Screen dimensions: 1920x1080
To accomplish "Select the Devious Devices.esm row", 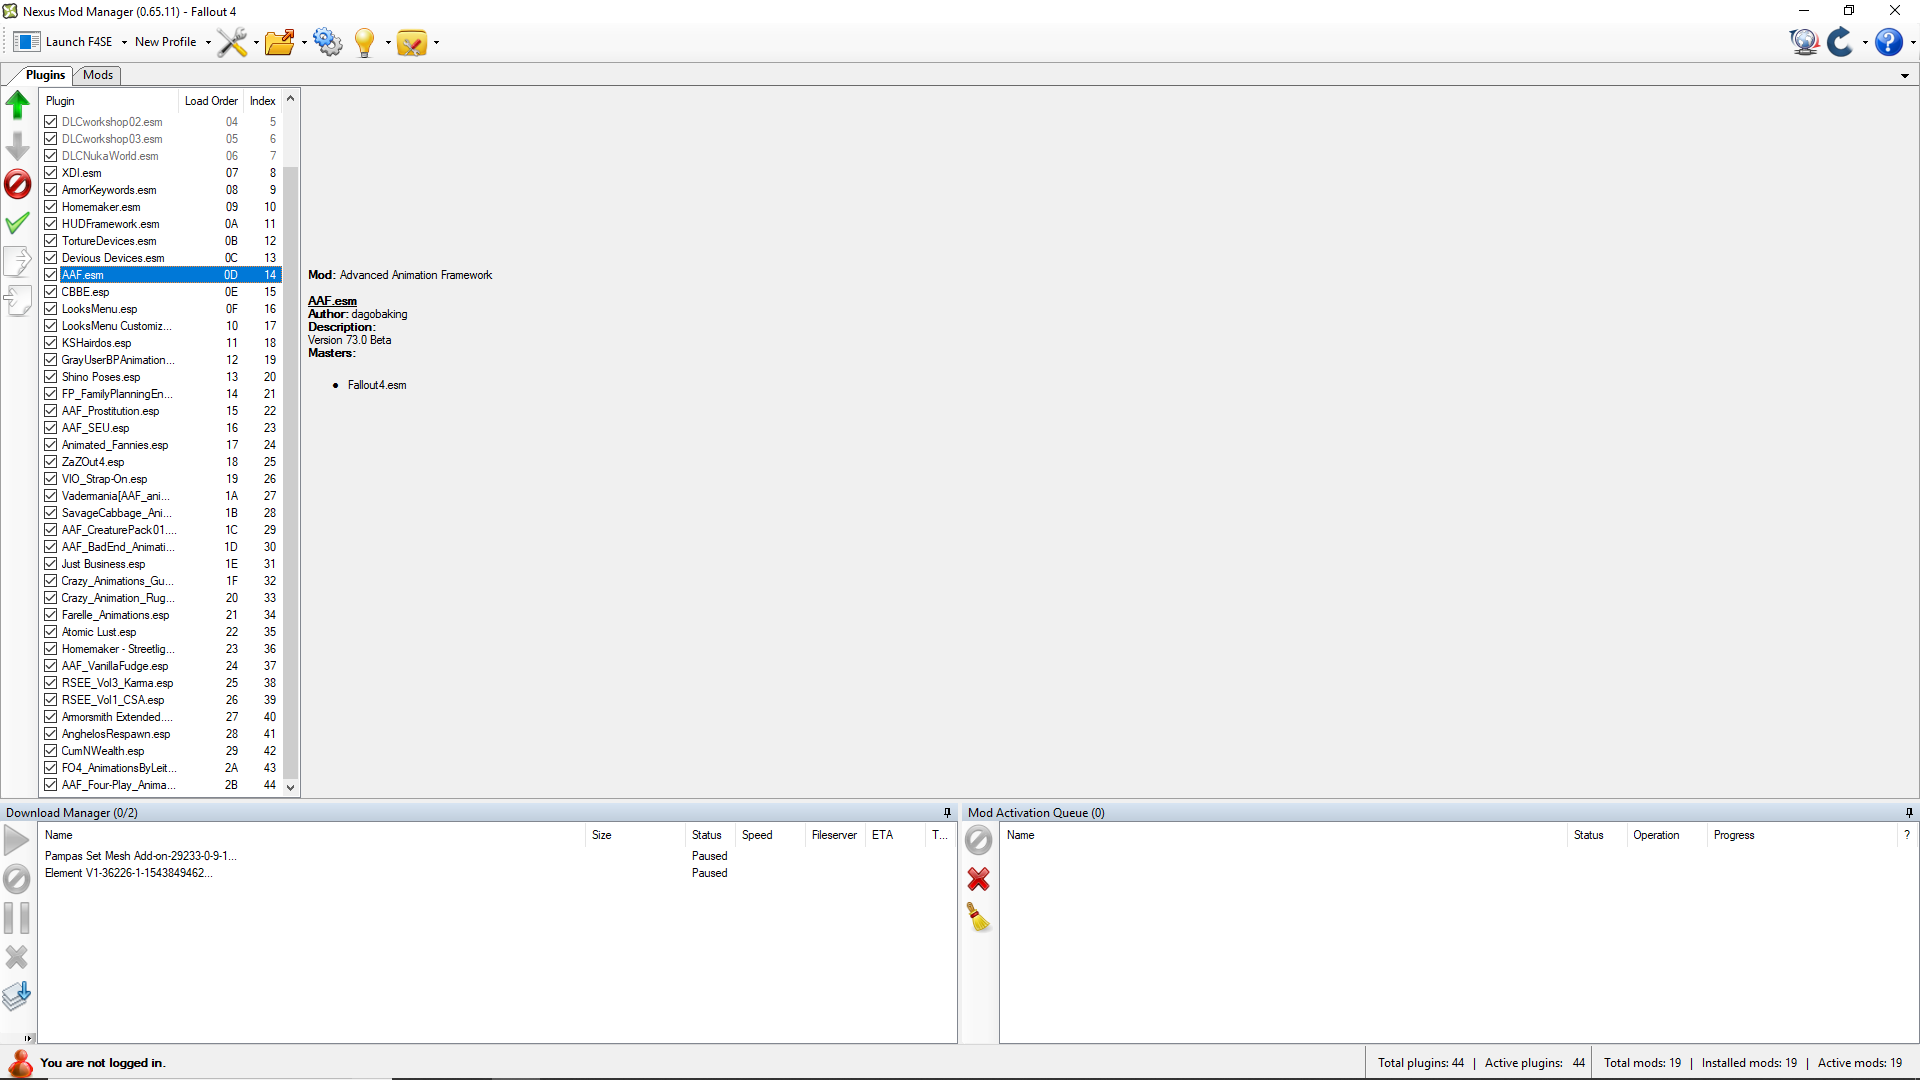I will [x=162, y=258].
